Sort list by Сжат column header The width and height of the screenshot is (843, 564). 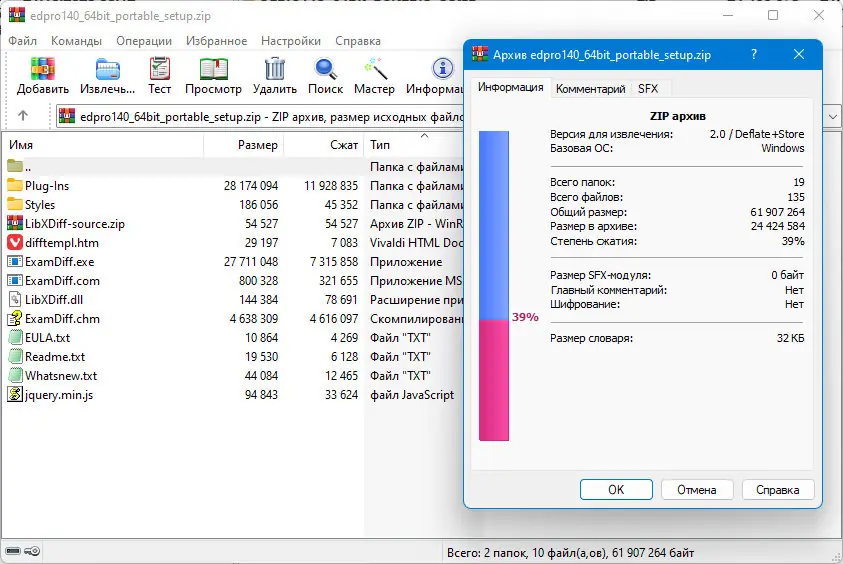click(x=324, y=145)
